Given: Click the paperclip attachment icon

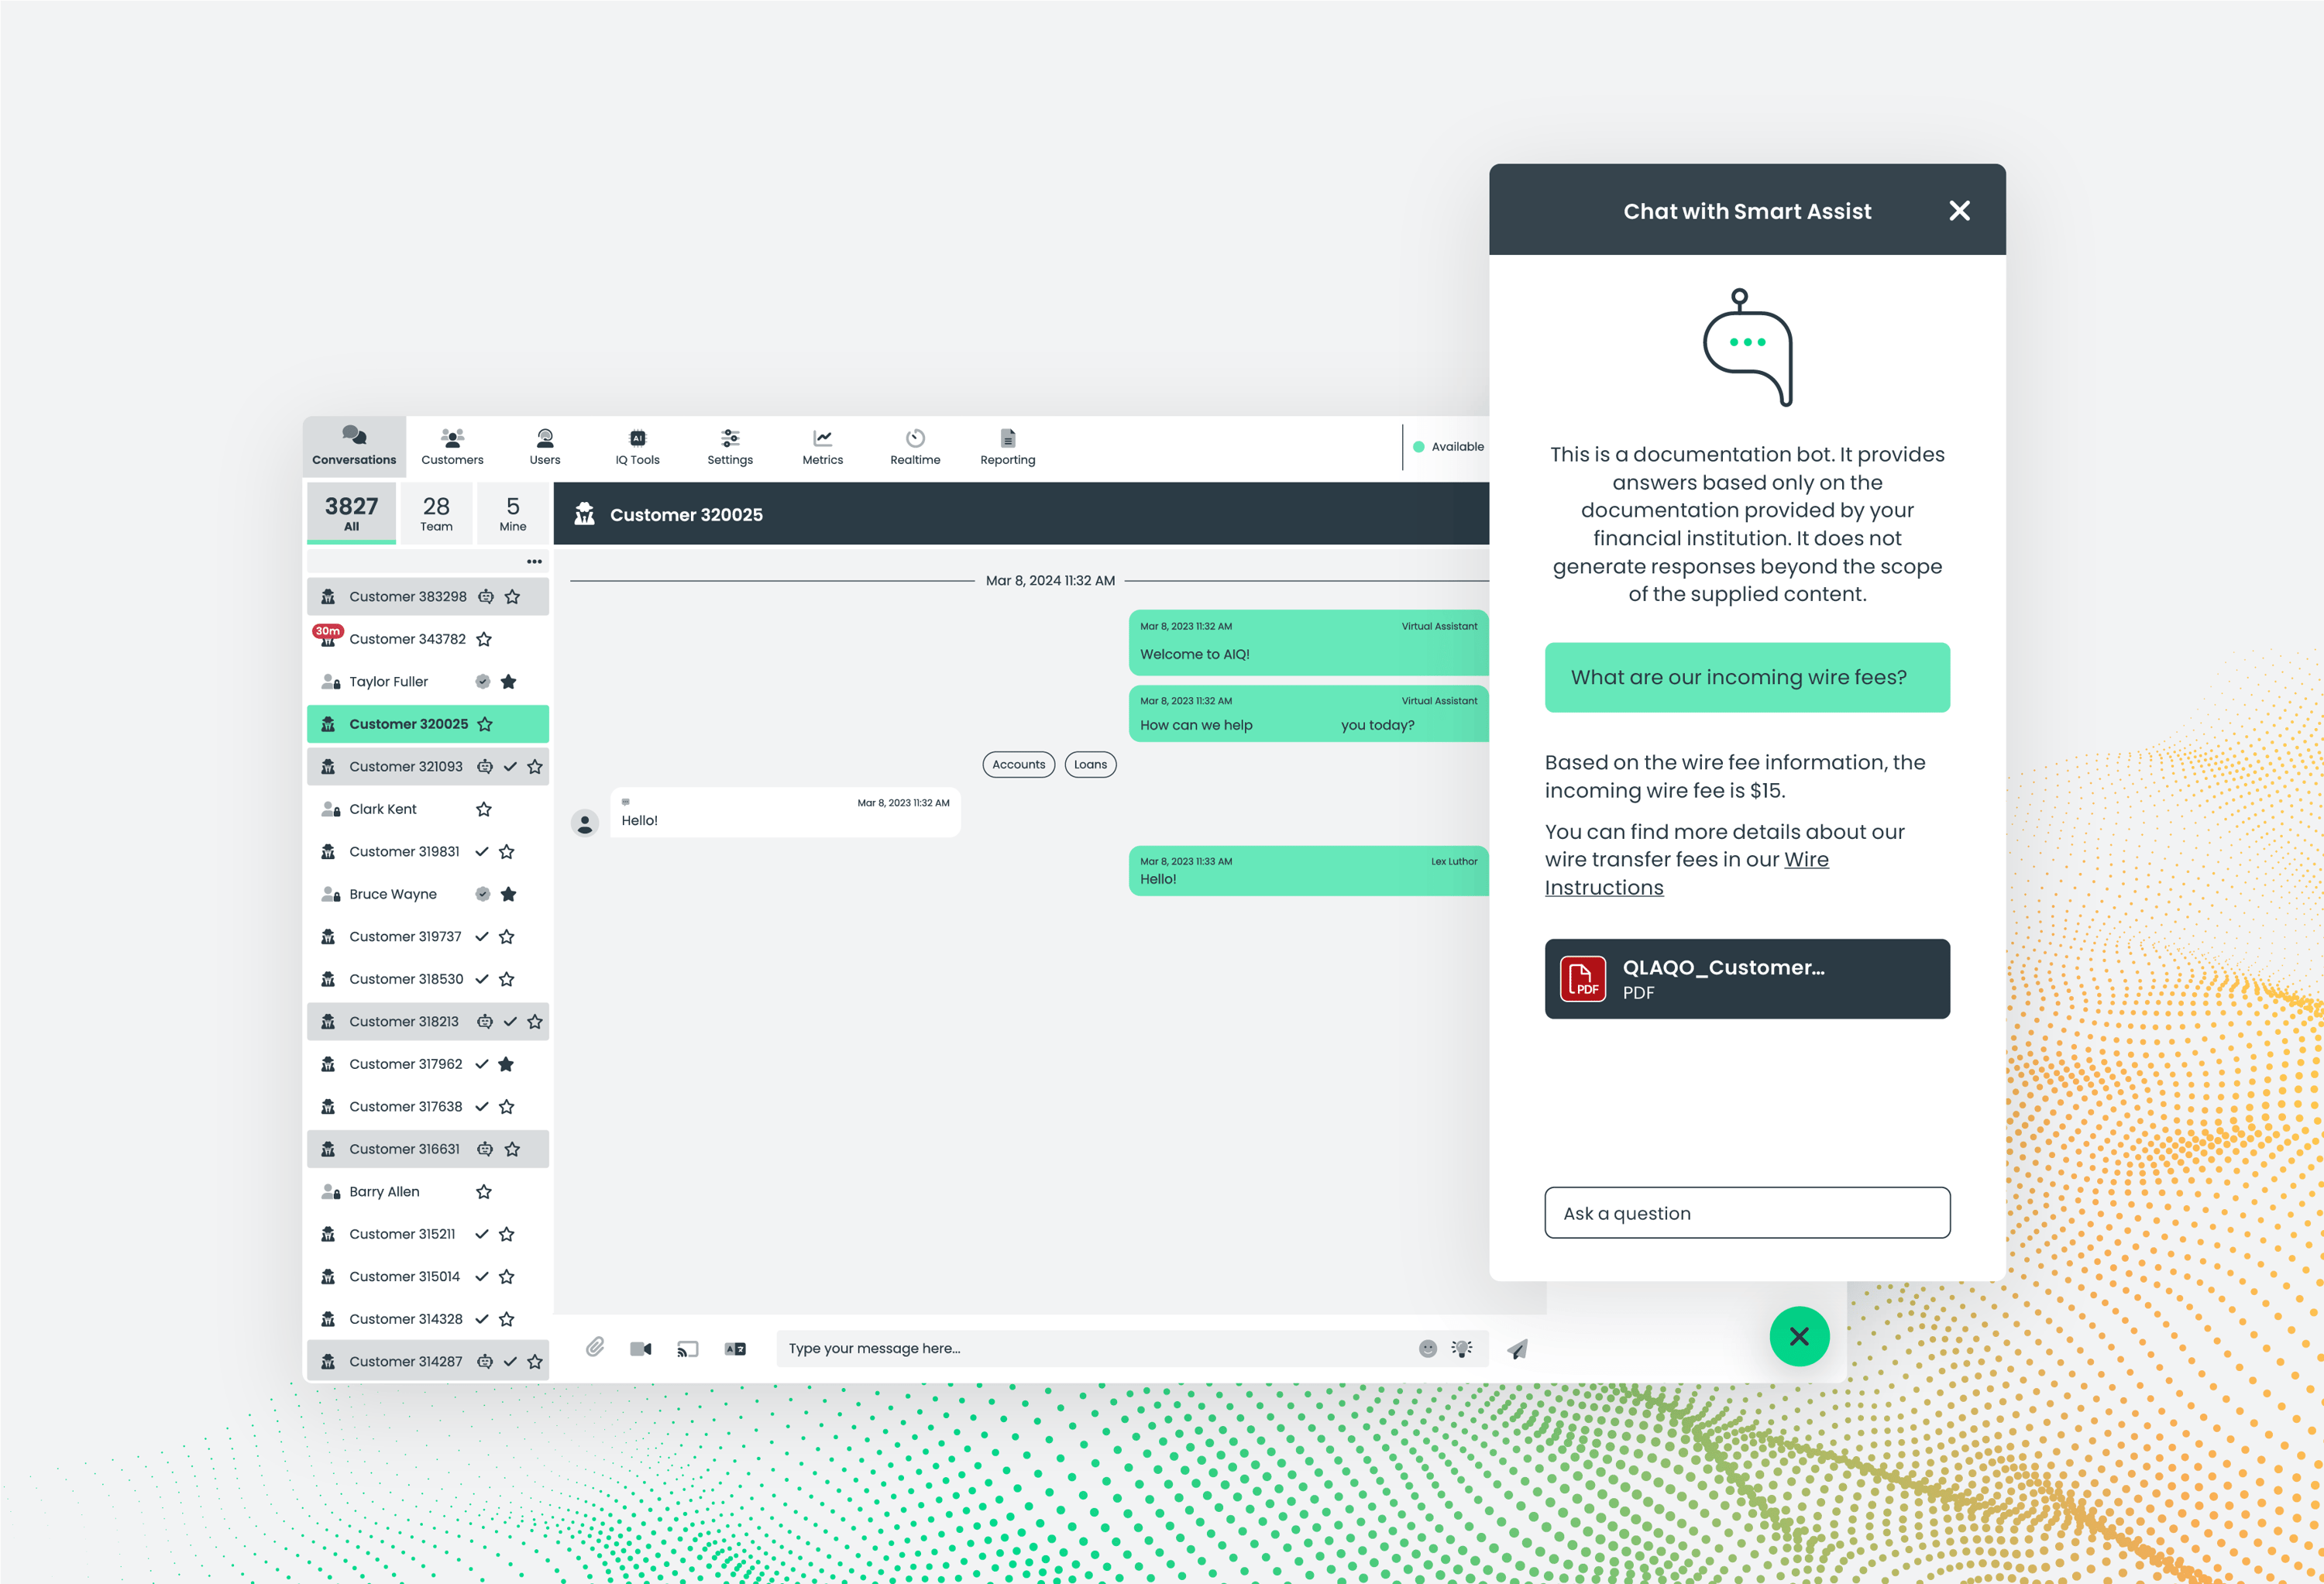Looking at the screenshot, I should coord(595,1348).
